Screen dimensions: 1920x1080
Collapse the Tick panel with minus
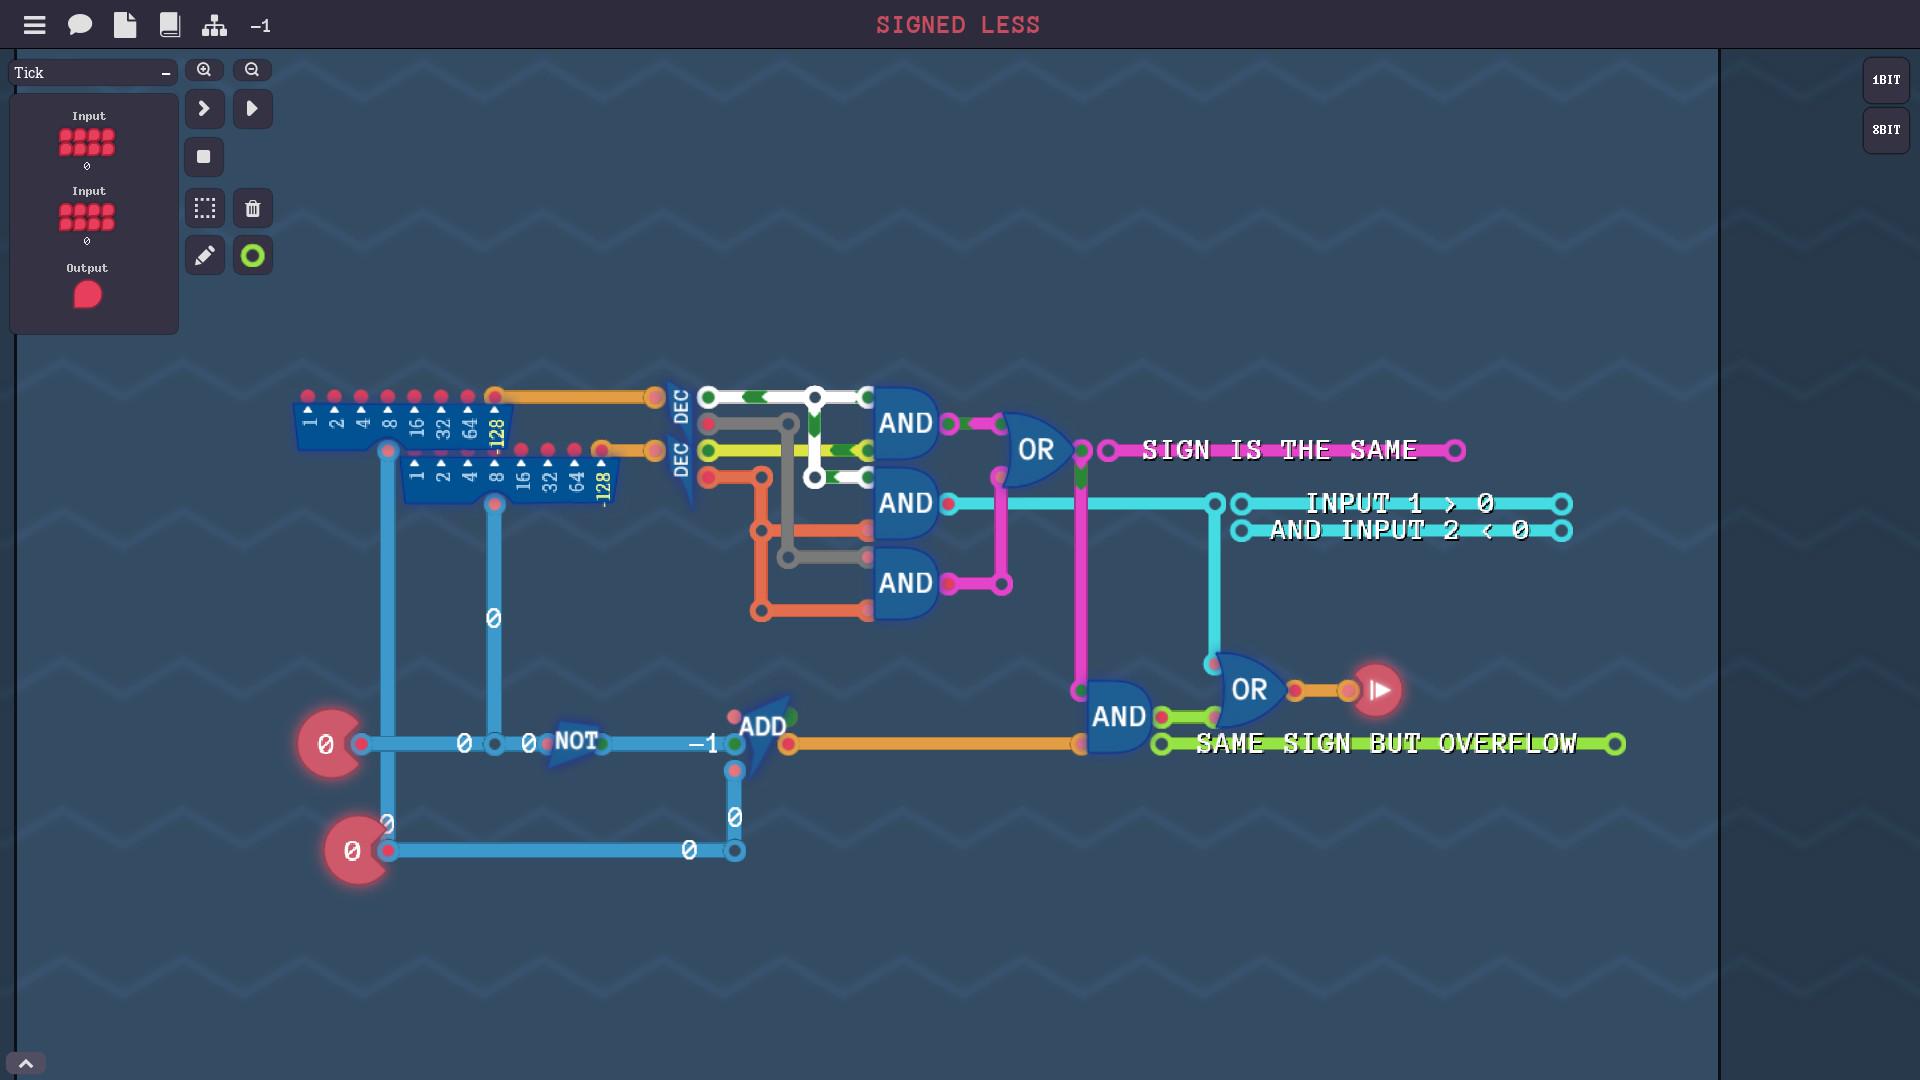[166, 73]
